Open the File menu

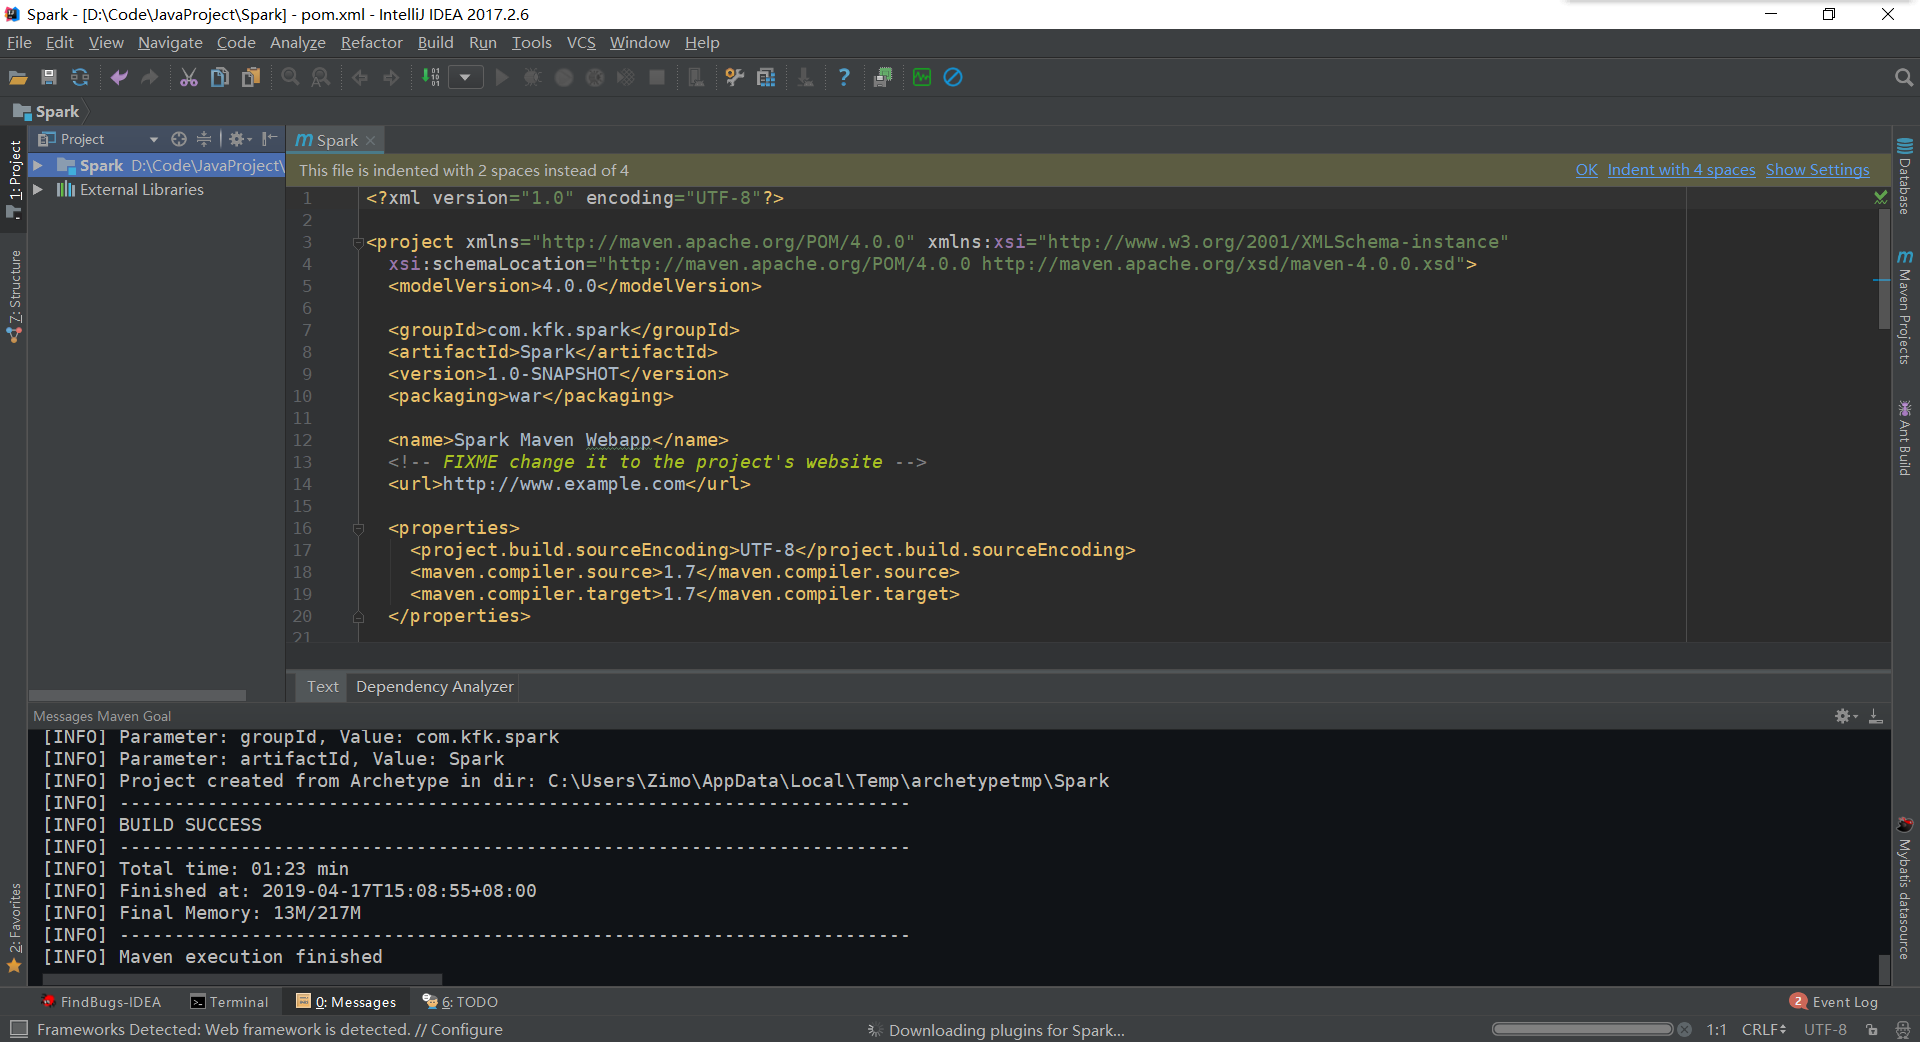point(19,43)
